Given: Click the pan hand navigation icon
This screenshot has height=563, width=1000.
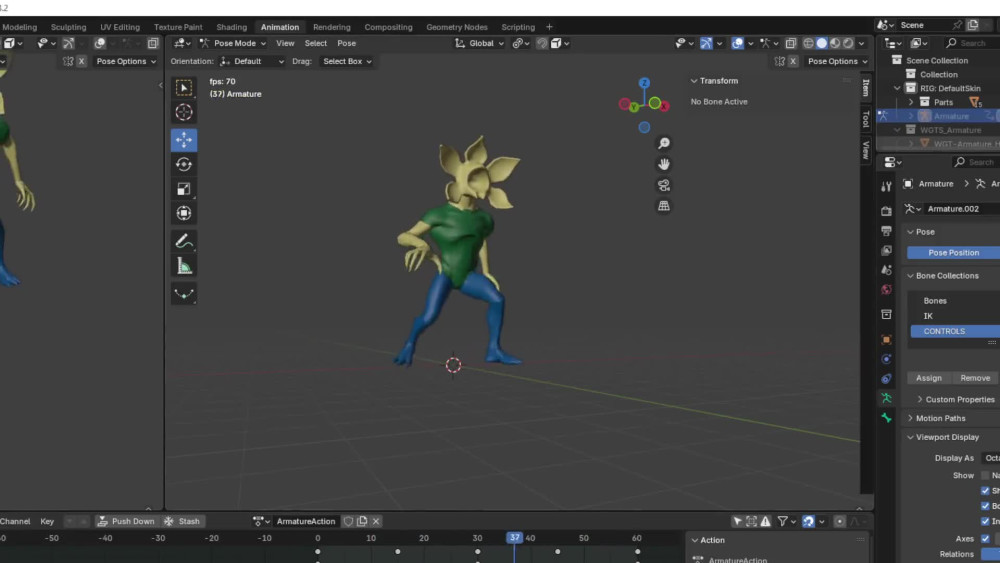Looking at the screenshot, I should pyautogui.click(x=664, y=165).
